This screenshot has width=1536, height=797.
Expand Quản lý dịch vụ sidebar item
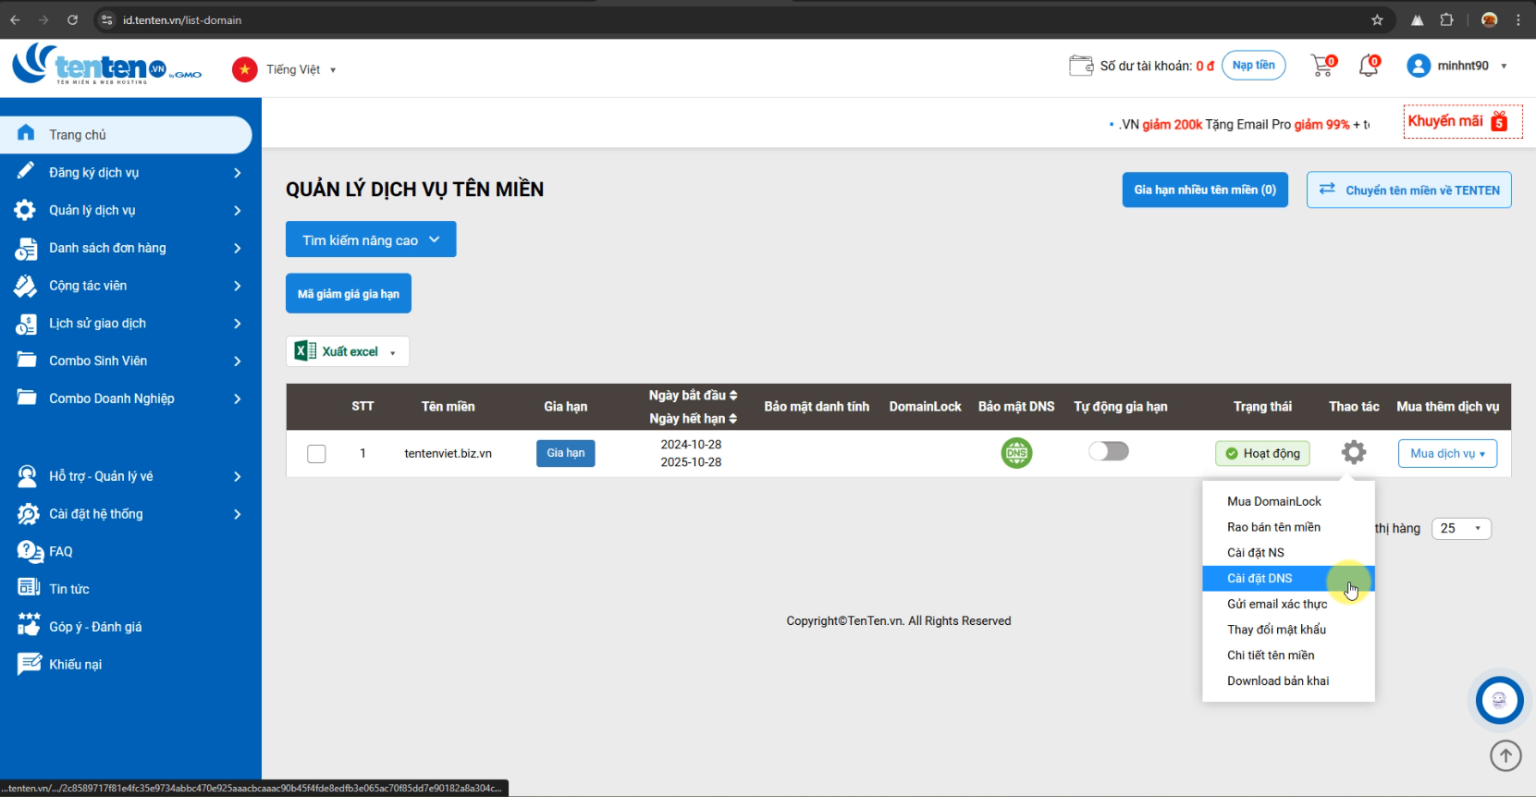tap(128, 210)
